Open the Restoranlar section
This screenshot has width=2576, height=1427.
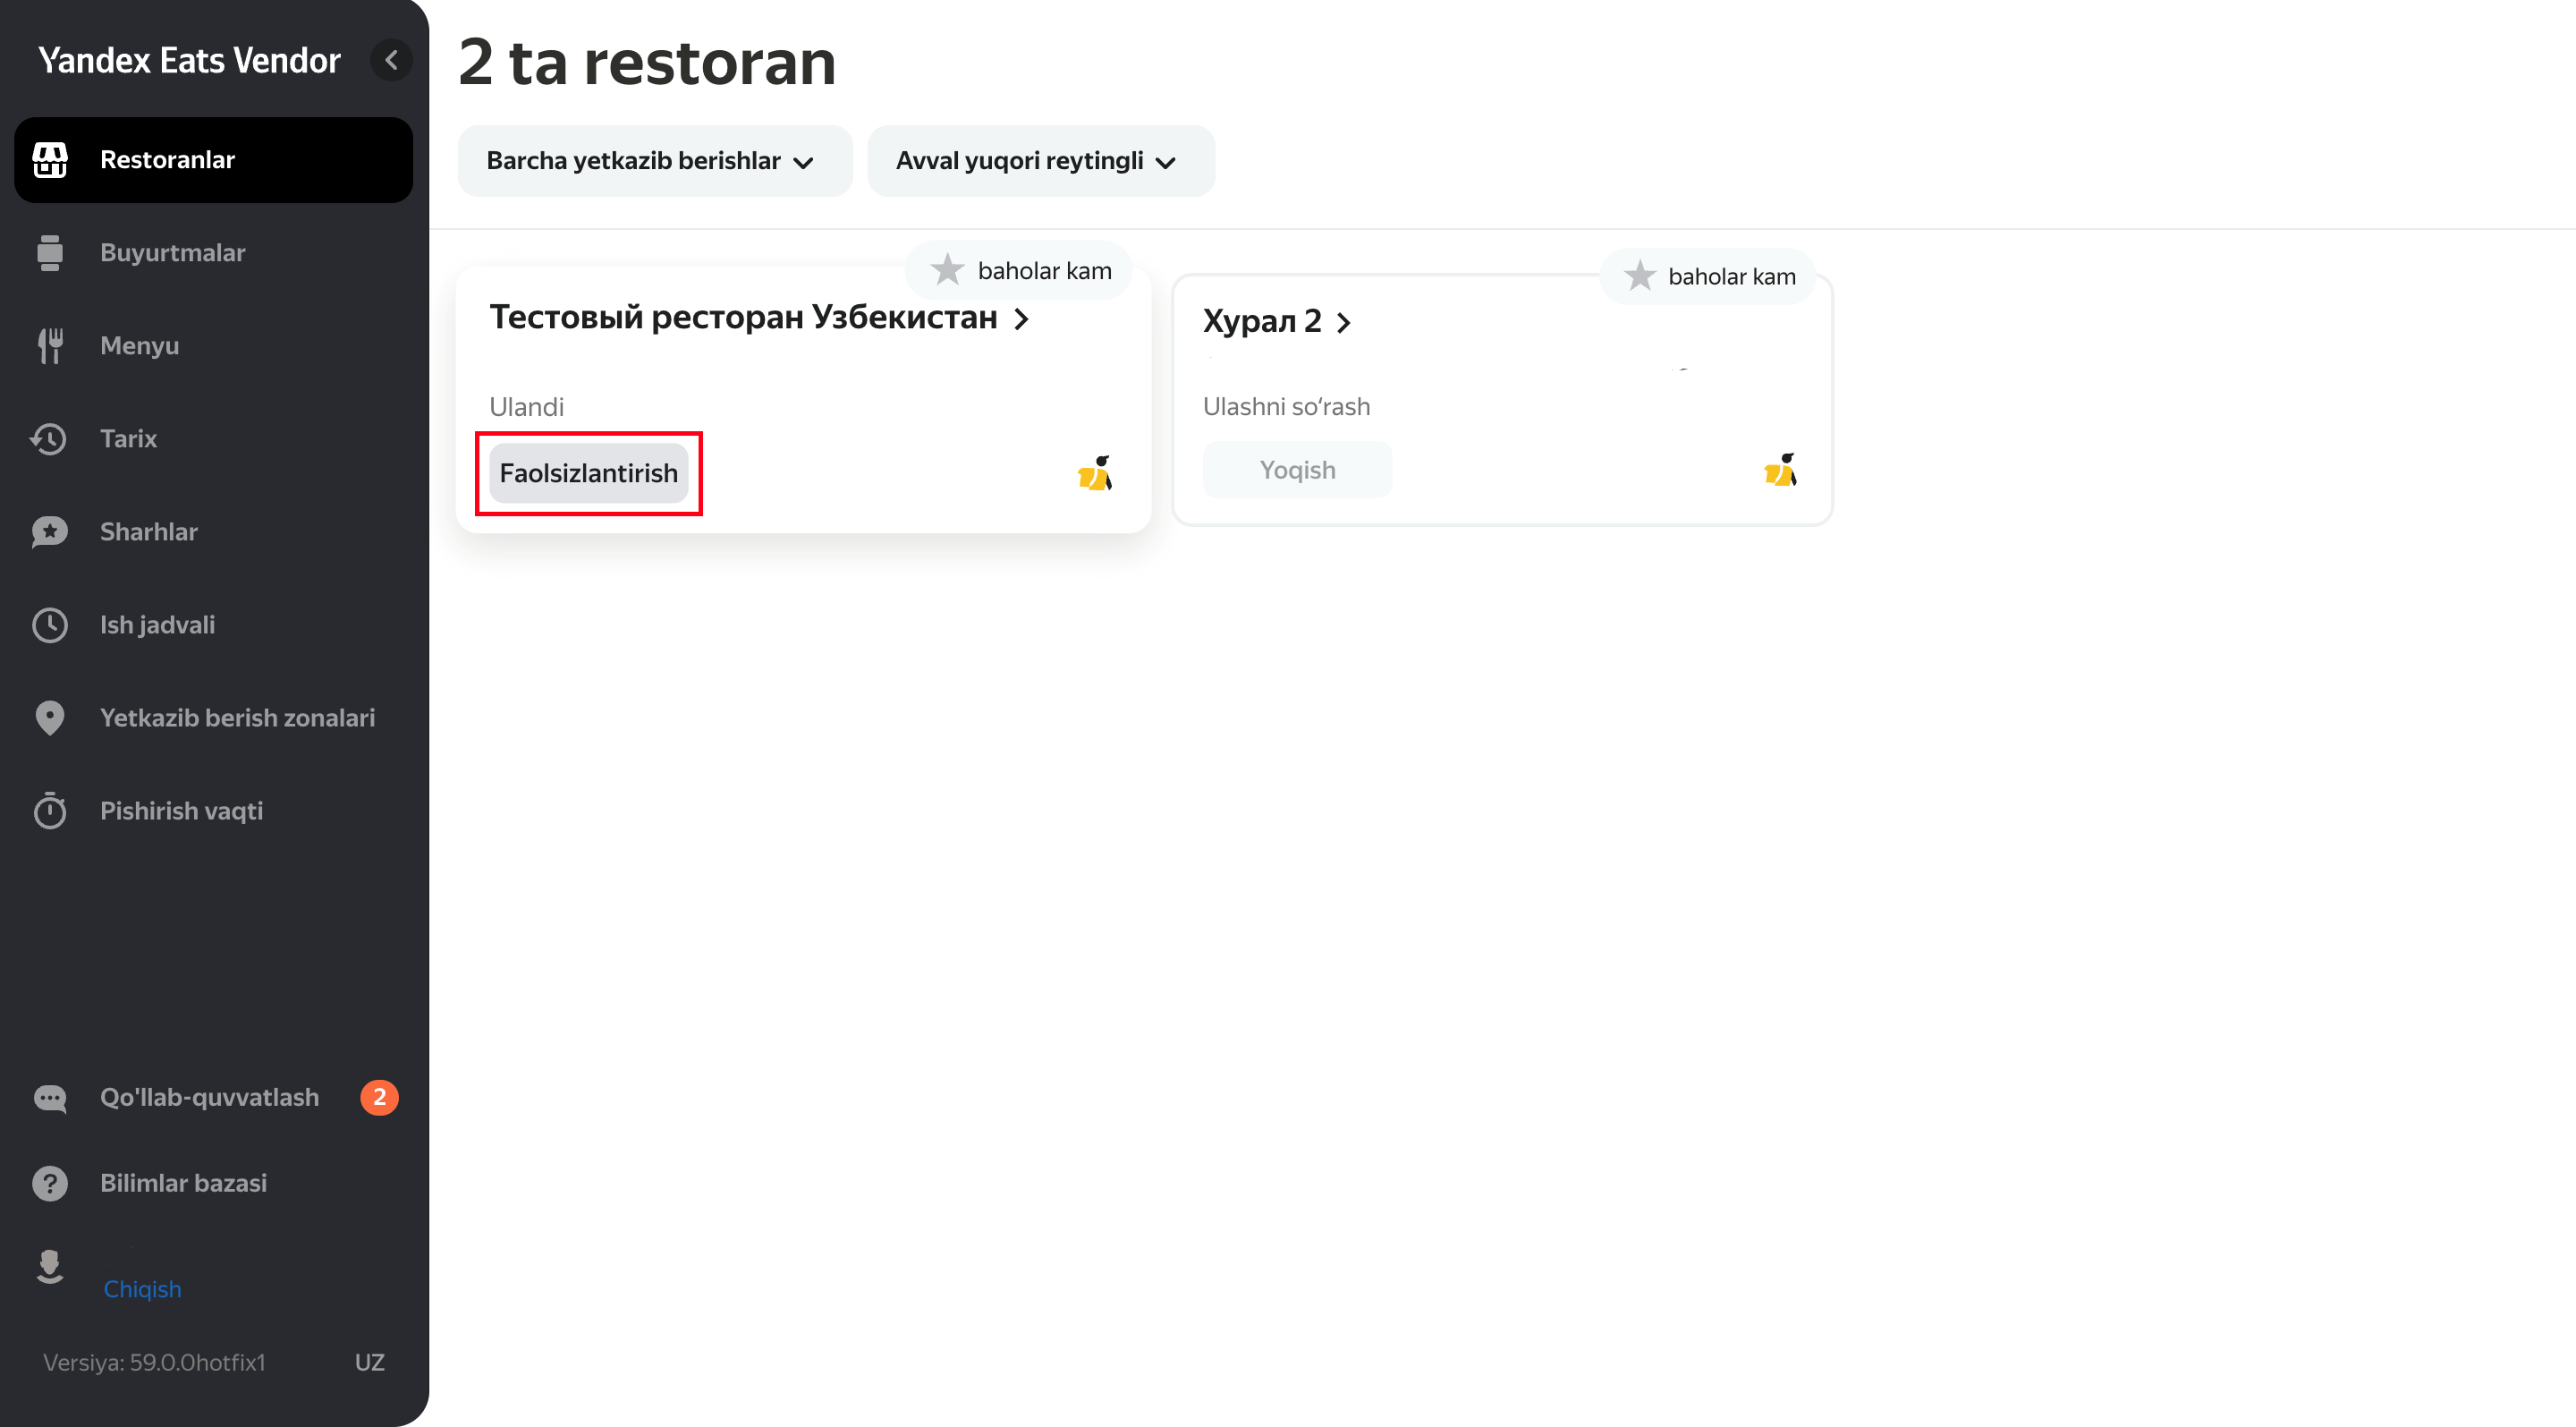[213, 160]
